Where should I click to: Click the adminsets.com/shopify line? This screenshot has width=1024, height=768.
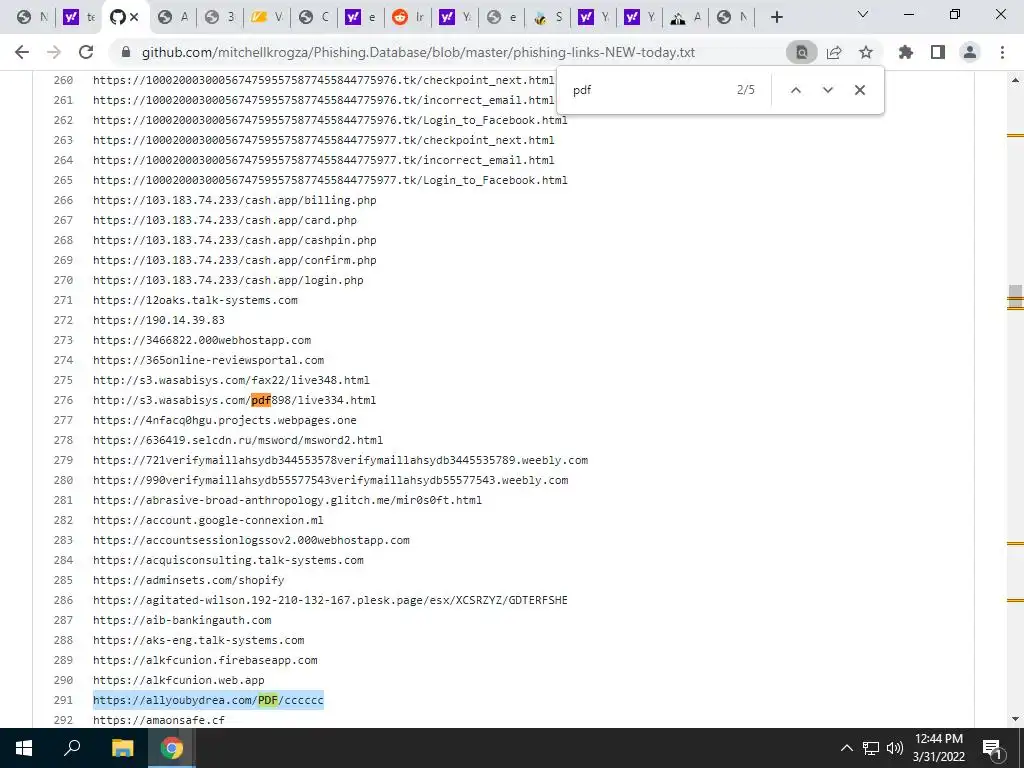click(189, 580)
